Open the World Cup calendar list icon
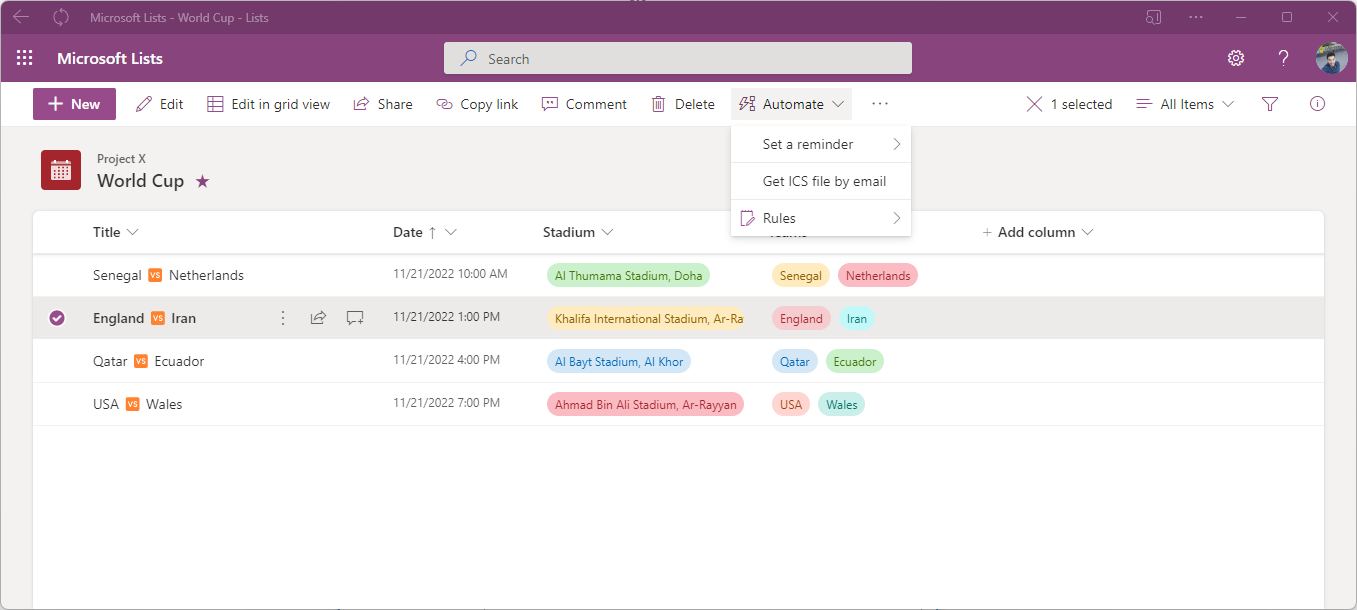The height and width of the screenshot is (610, 1357). click(x=61, y=170)
